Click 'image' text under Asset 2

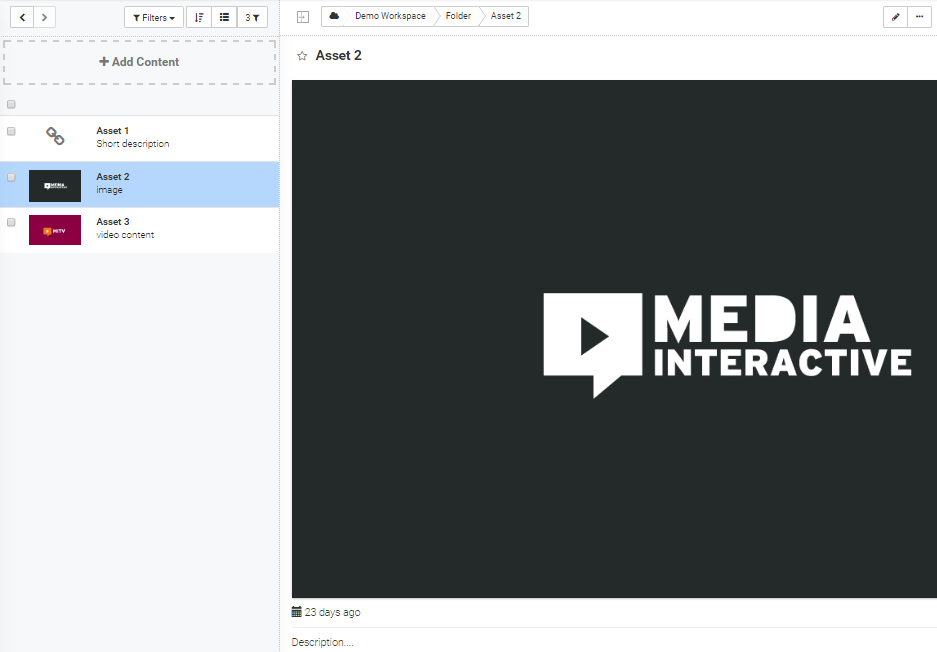click(x=109, y=190)
